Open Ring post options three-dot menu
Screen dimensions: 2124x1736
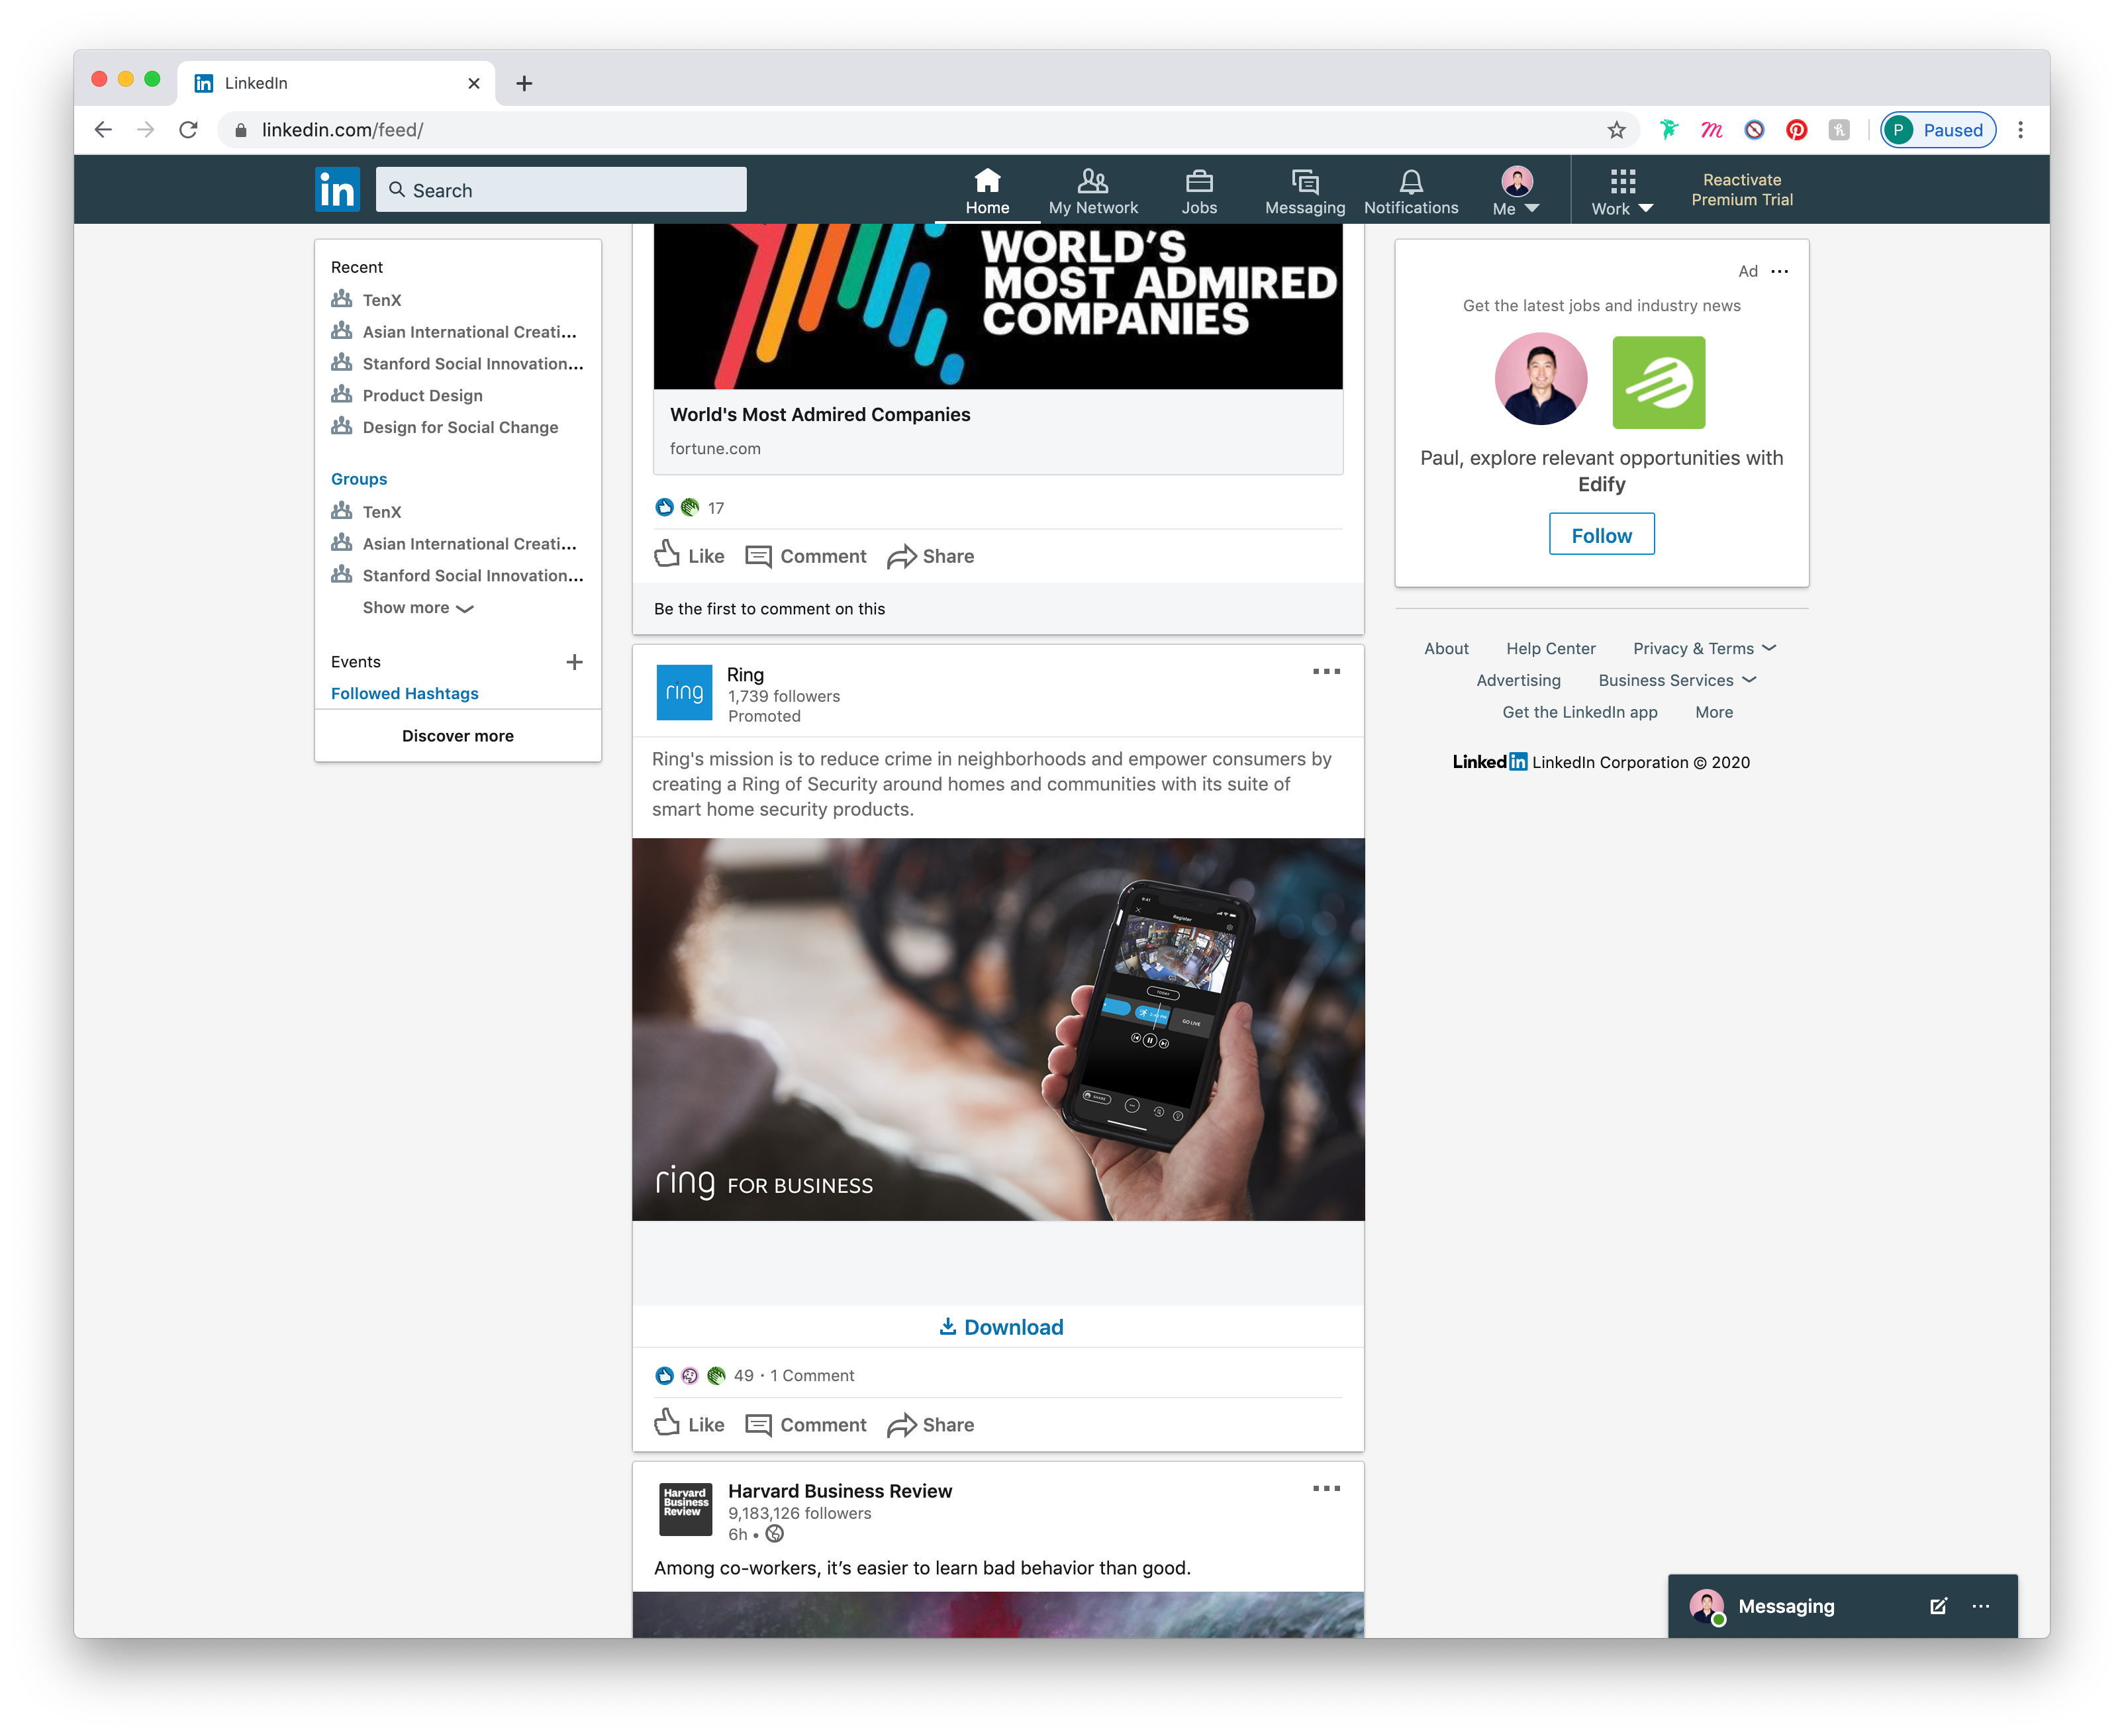coord(1326,672)
